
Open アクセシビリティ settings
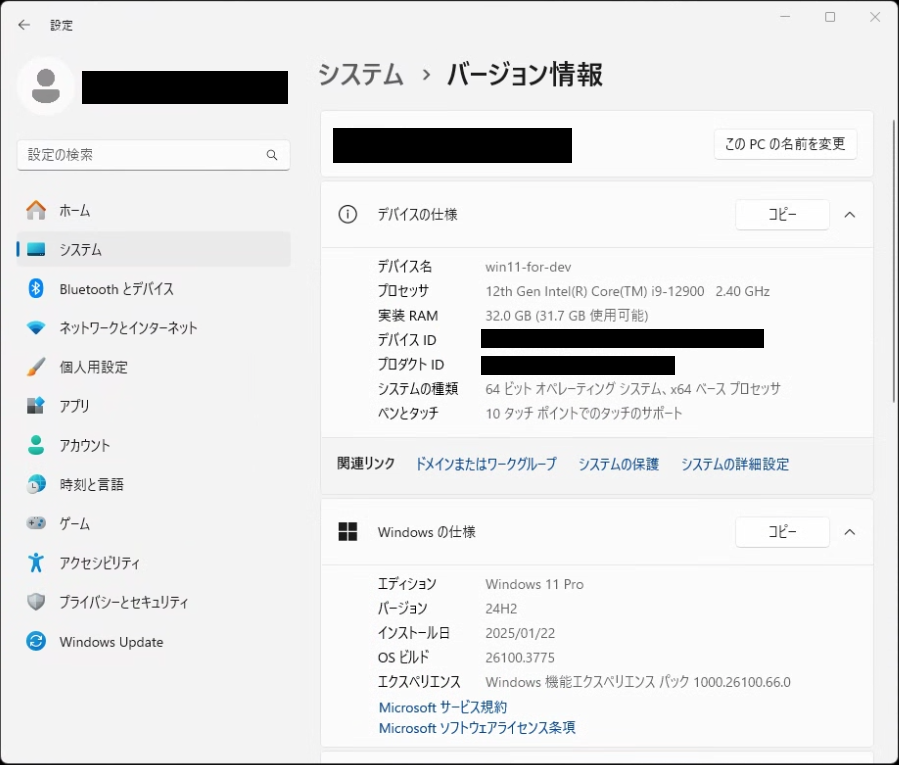point(154,563)
